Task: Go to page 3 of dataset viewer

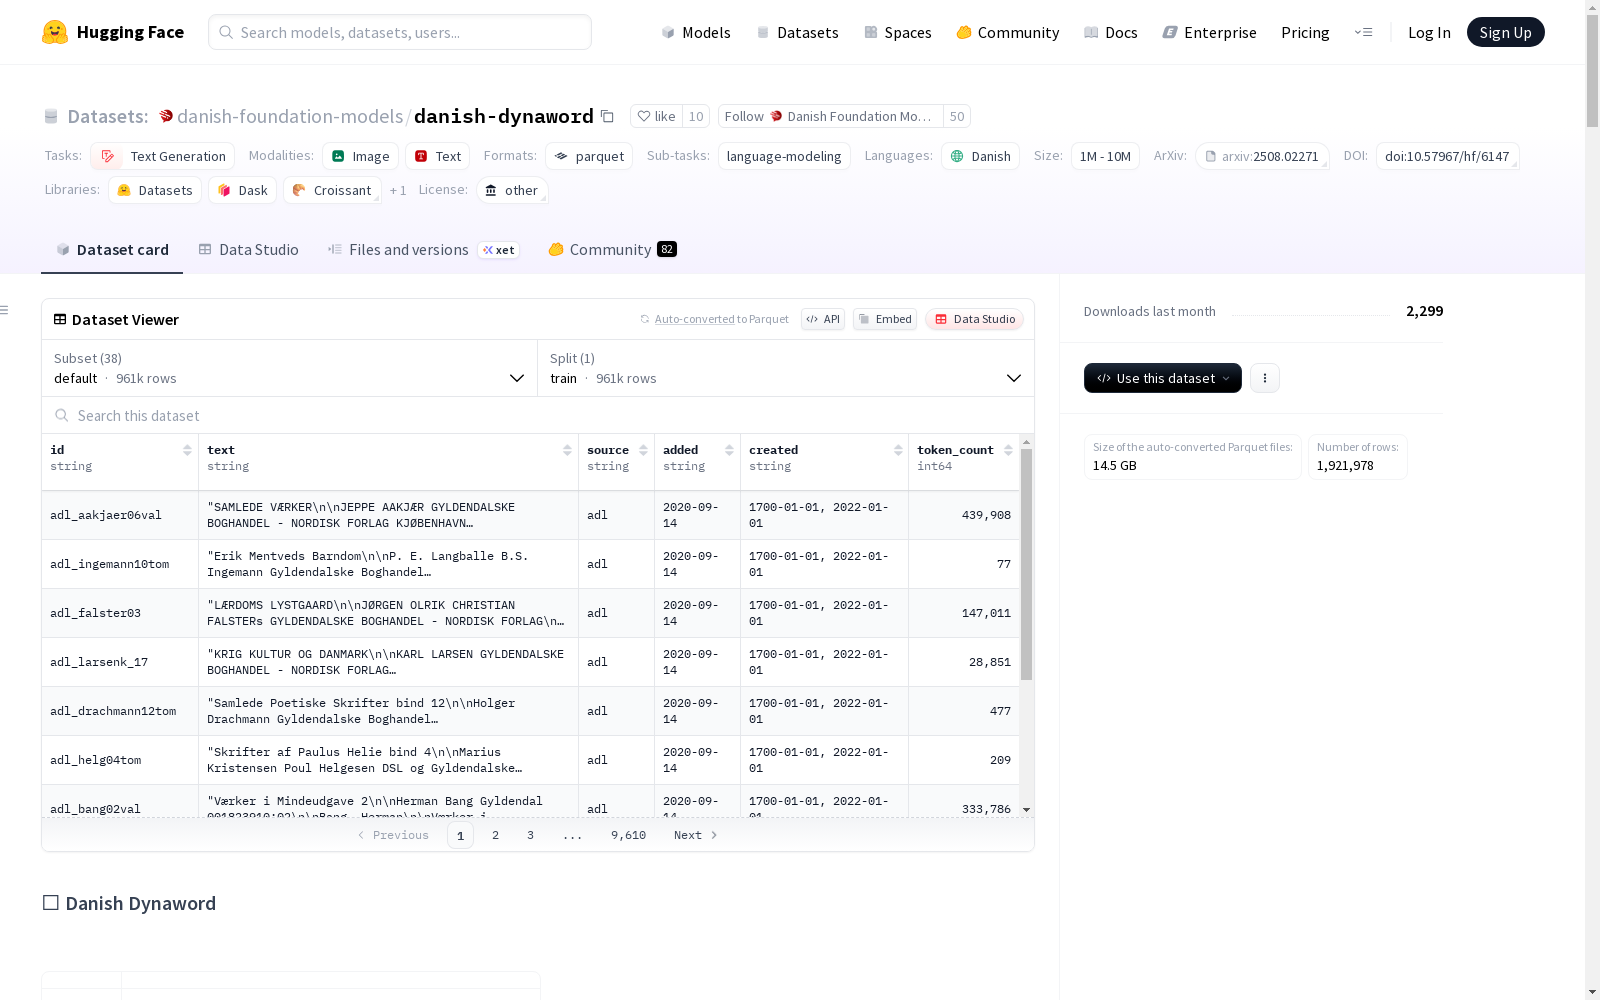Action: [530, 835]
